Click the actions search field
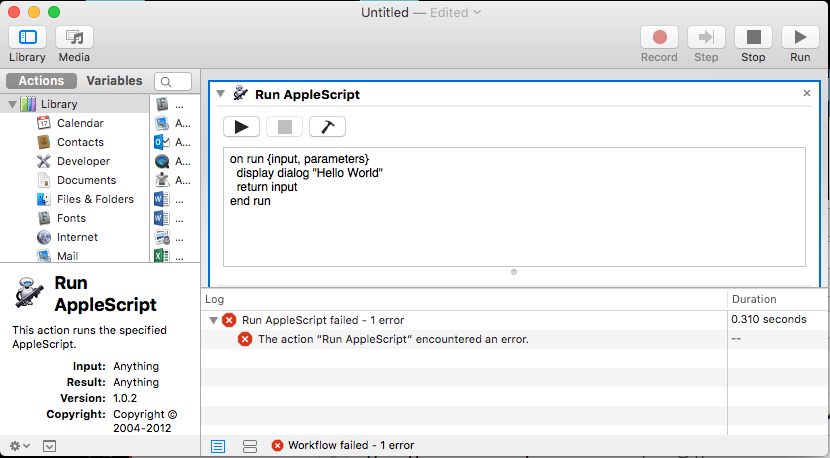 [x=173, y=82]
